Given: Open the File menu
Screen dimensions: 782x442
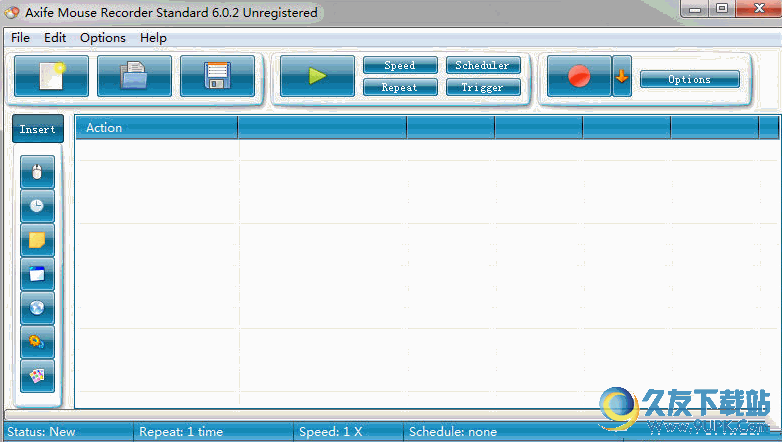Looking at the screenshot, I should (x=20, y=38).
